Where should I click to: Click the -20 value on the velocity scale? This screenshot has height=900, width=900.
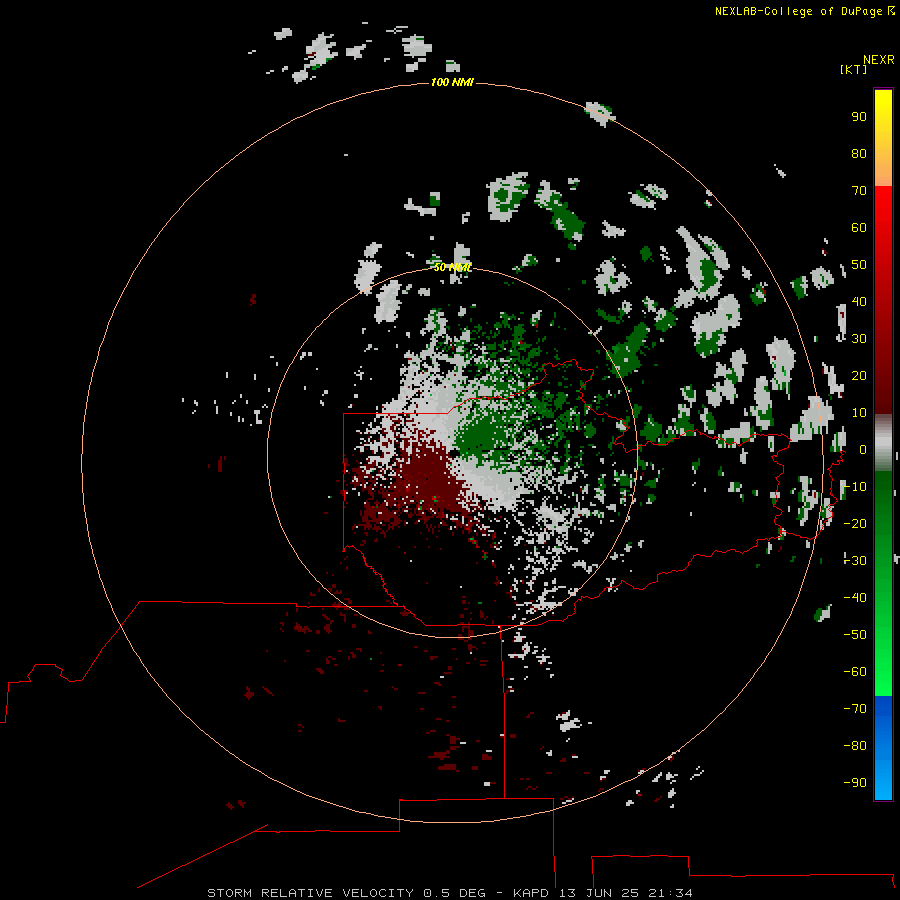855,523
